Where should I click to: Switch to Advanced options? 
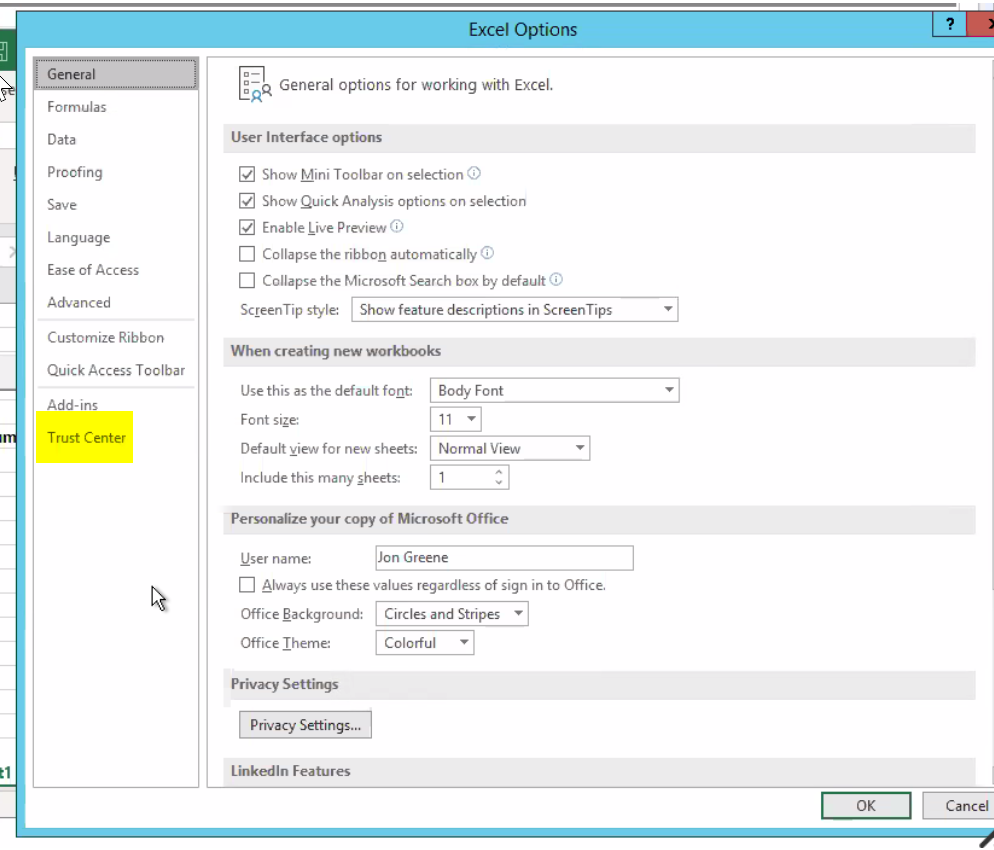click(116, 303)
